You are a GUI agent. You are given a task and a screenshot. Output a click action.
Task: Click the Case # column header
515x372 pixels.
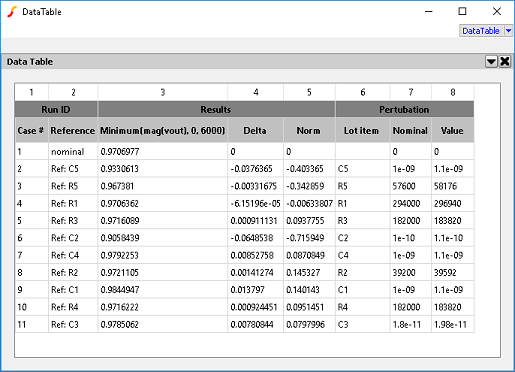click(31, 130)
